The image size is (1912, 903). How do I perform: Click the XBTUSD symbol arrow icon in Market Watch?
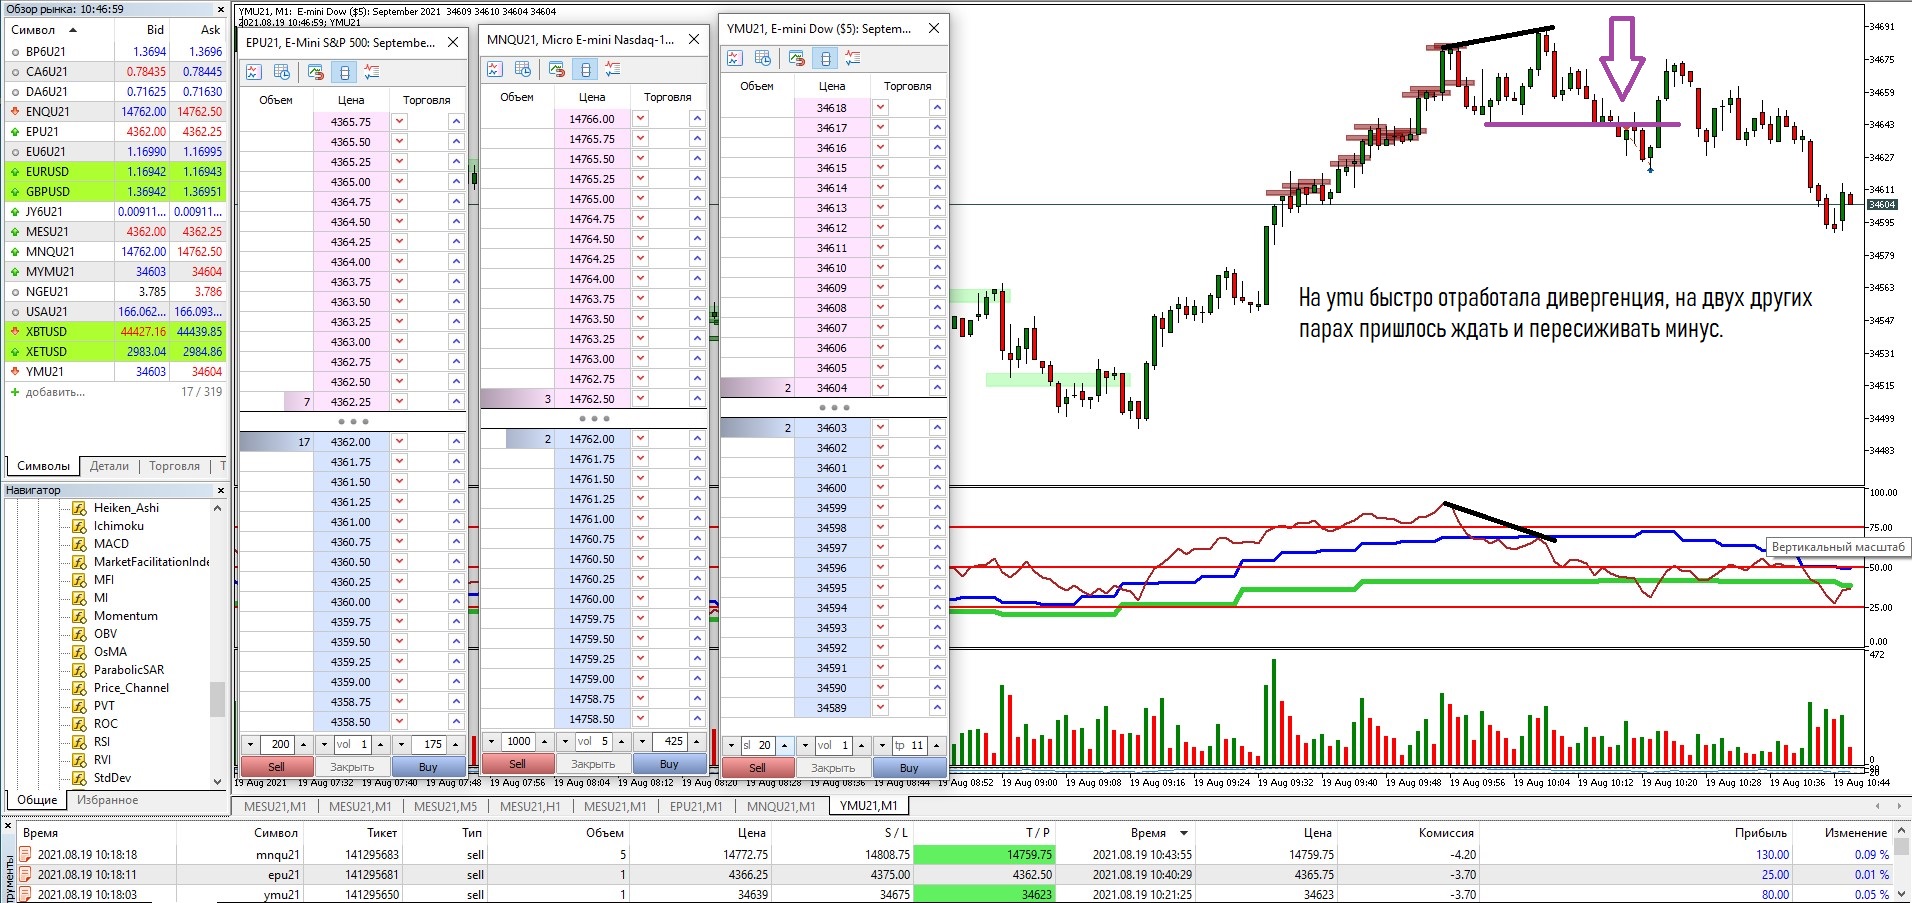15,332
